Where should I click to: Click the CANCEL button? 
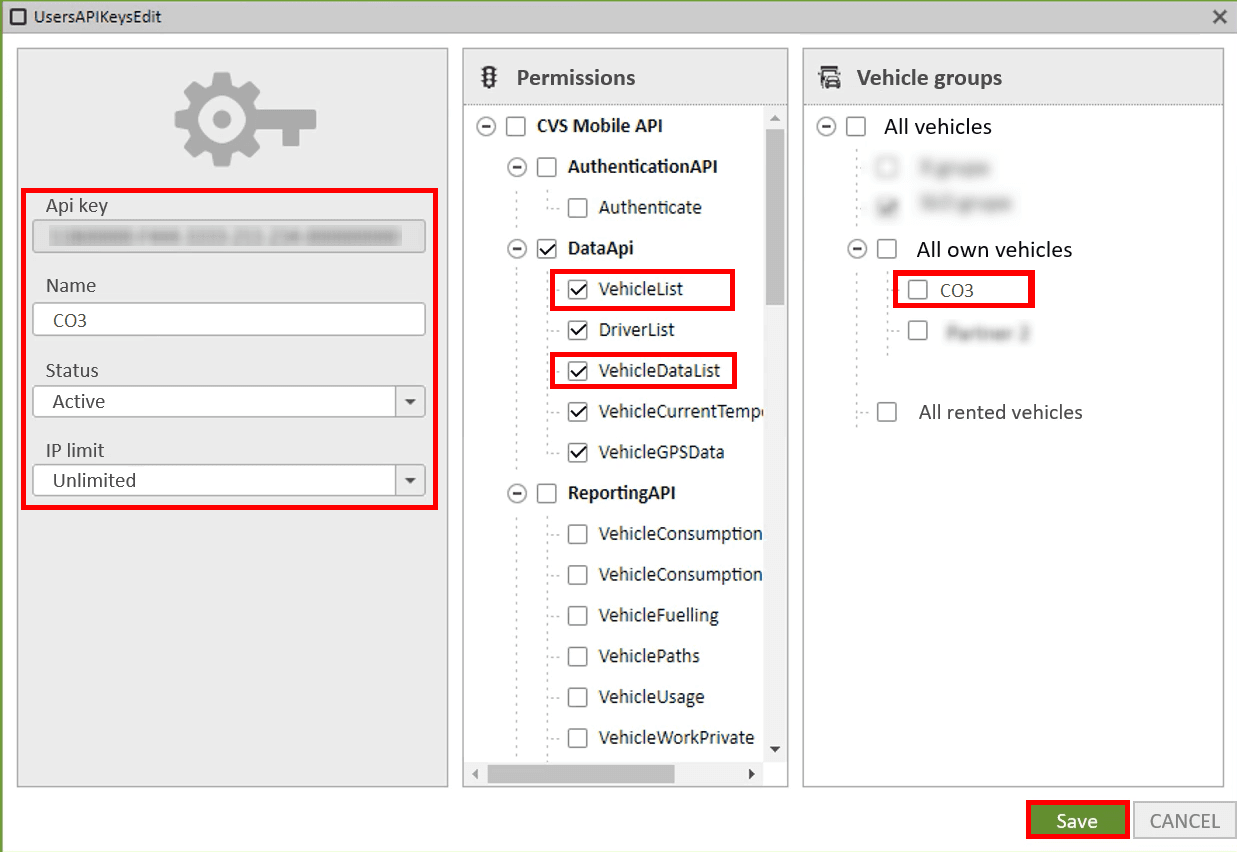click(x=1184, y=820)
